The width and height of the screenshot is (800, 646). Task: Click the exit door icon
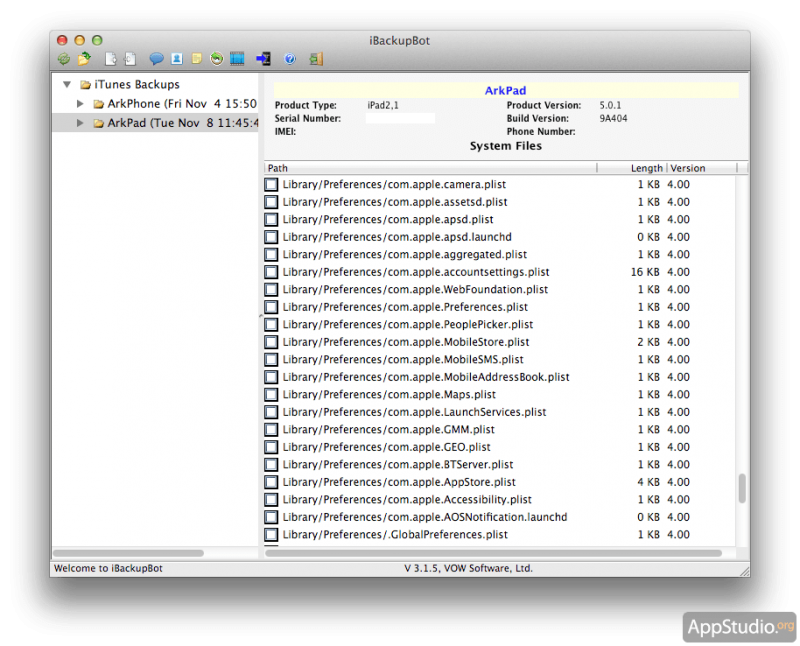(x=316, y=59)
